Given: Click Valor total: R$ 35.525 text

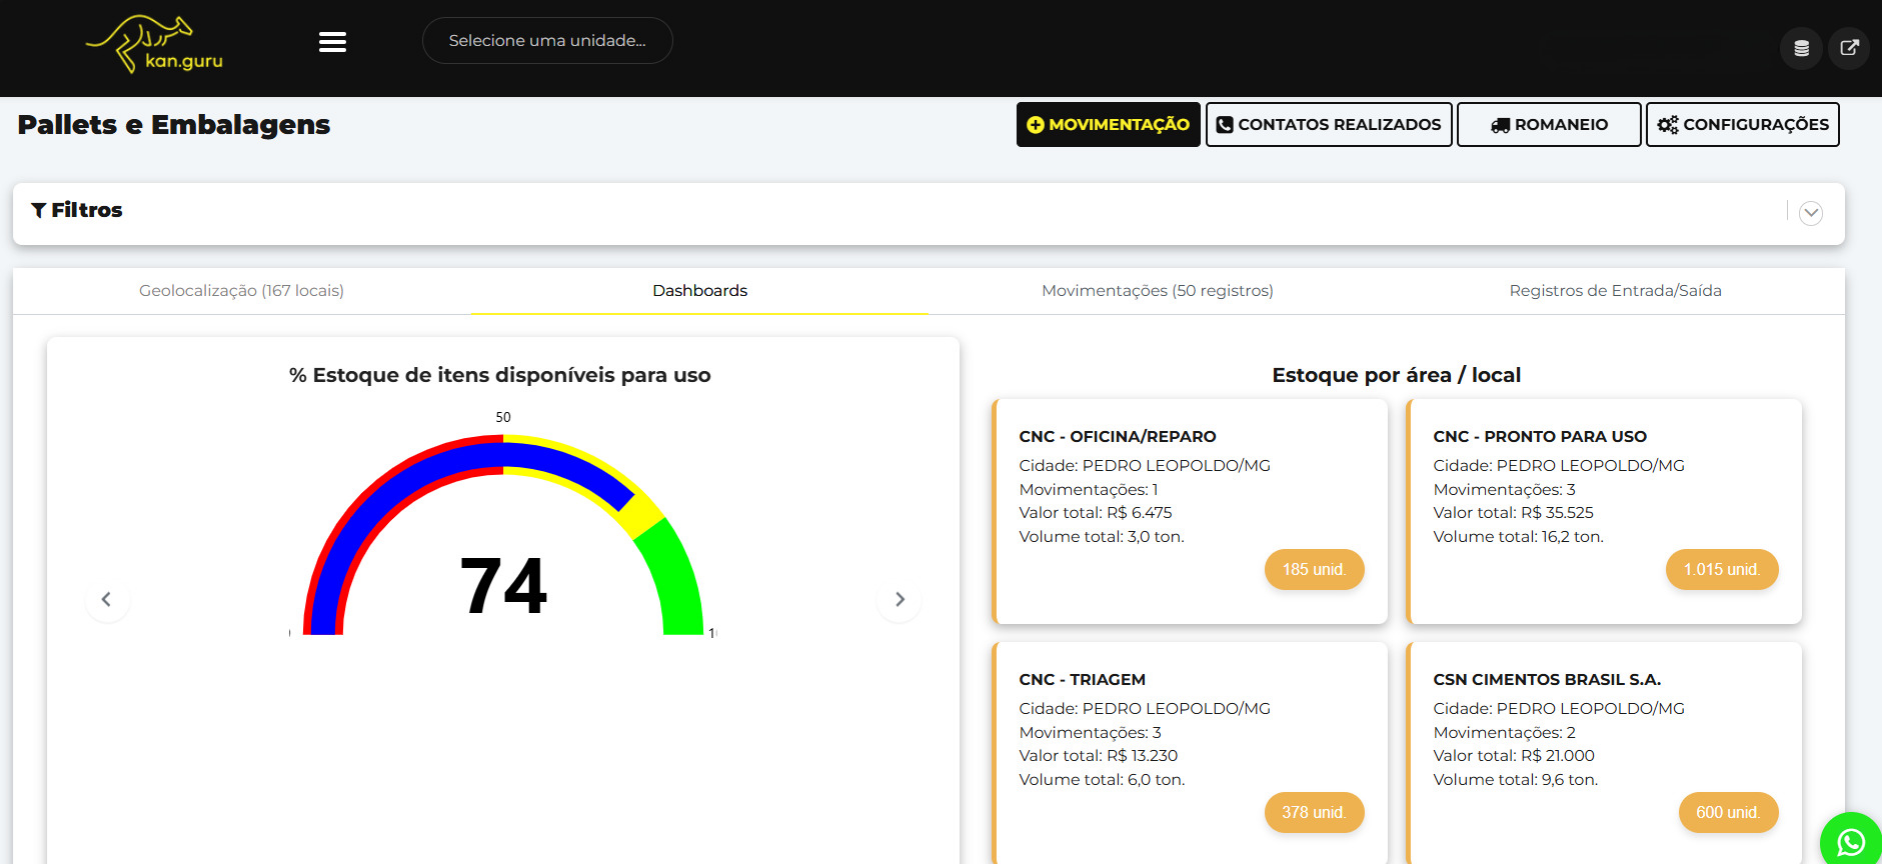Looking at the screenshot, I should tap(1513, 512).
